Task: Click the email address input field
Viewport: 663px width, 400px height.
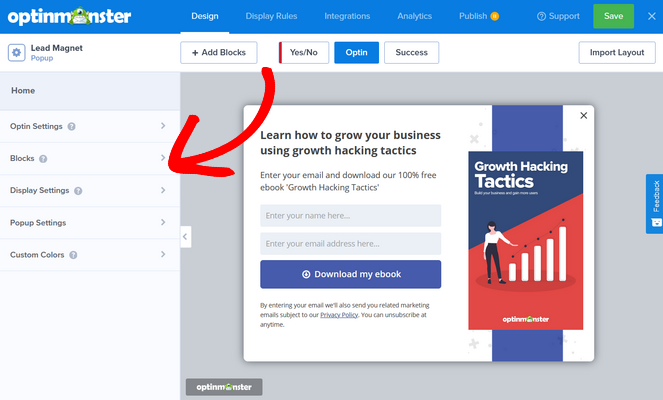Action: click(x=351, y=244)
